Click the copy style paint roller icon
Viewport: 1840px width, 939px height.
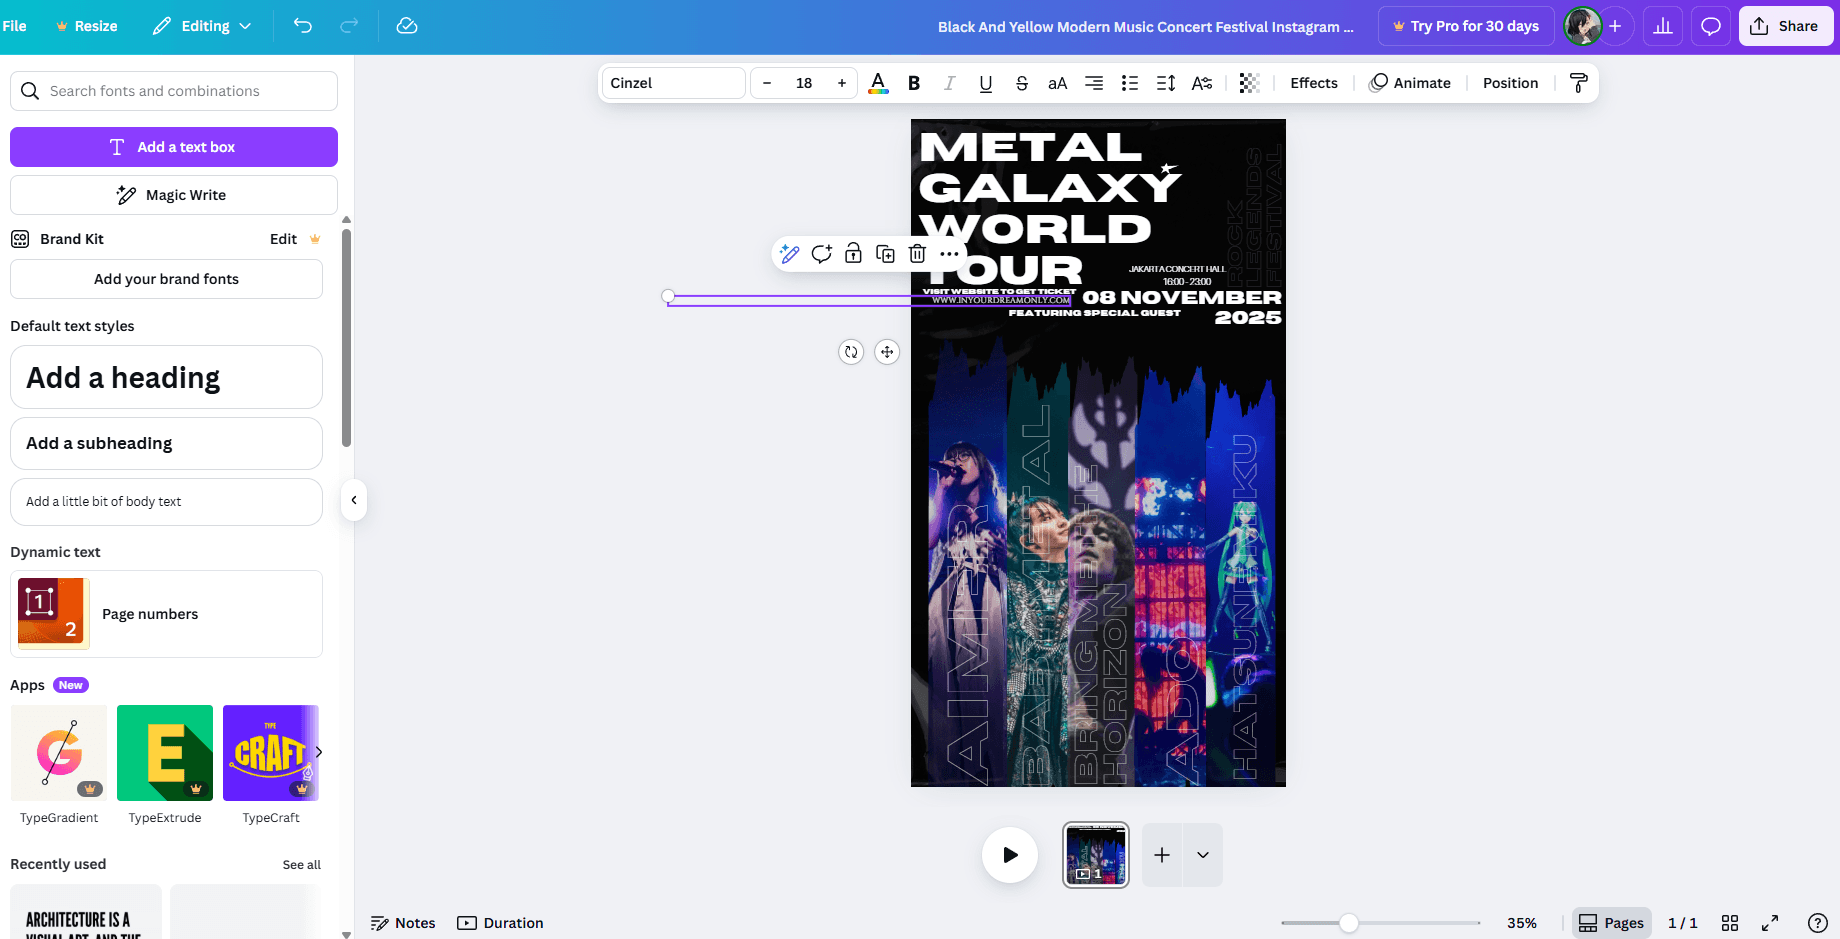tap(1578, 83)
